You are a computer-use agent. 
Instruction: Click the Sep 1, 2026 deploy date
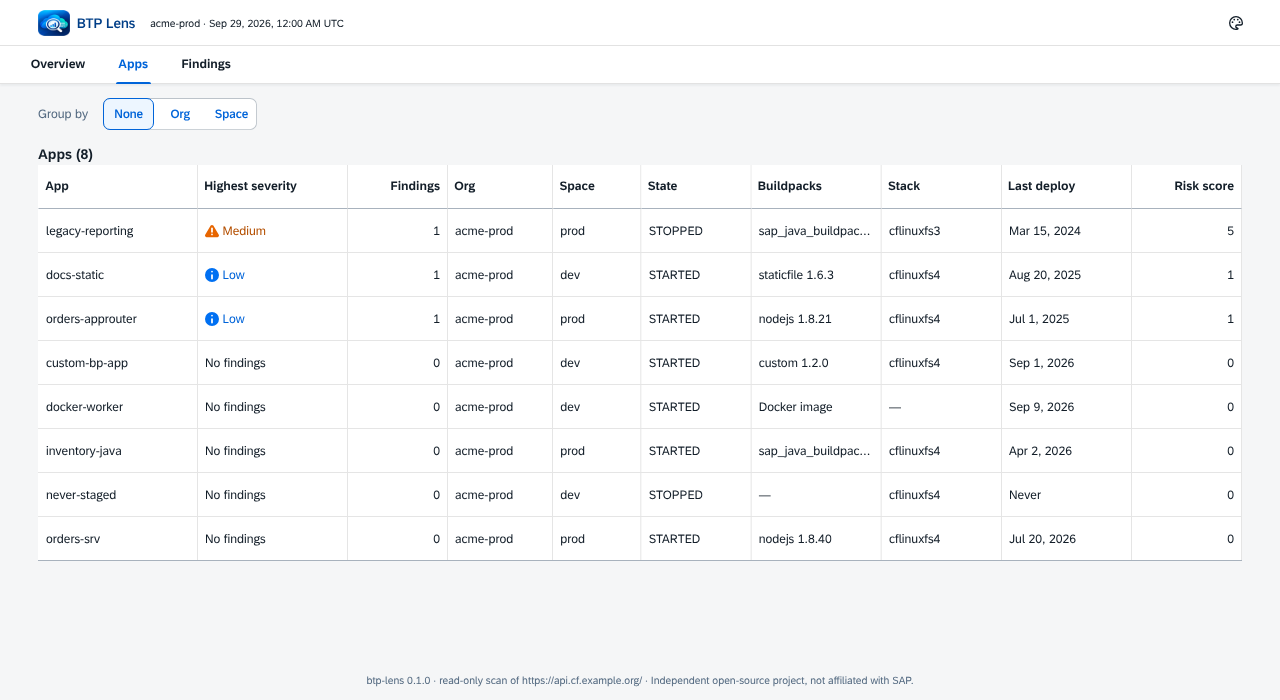point(1042,363)
